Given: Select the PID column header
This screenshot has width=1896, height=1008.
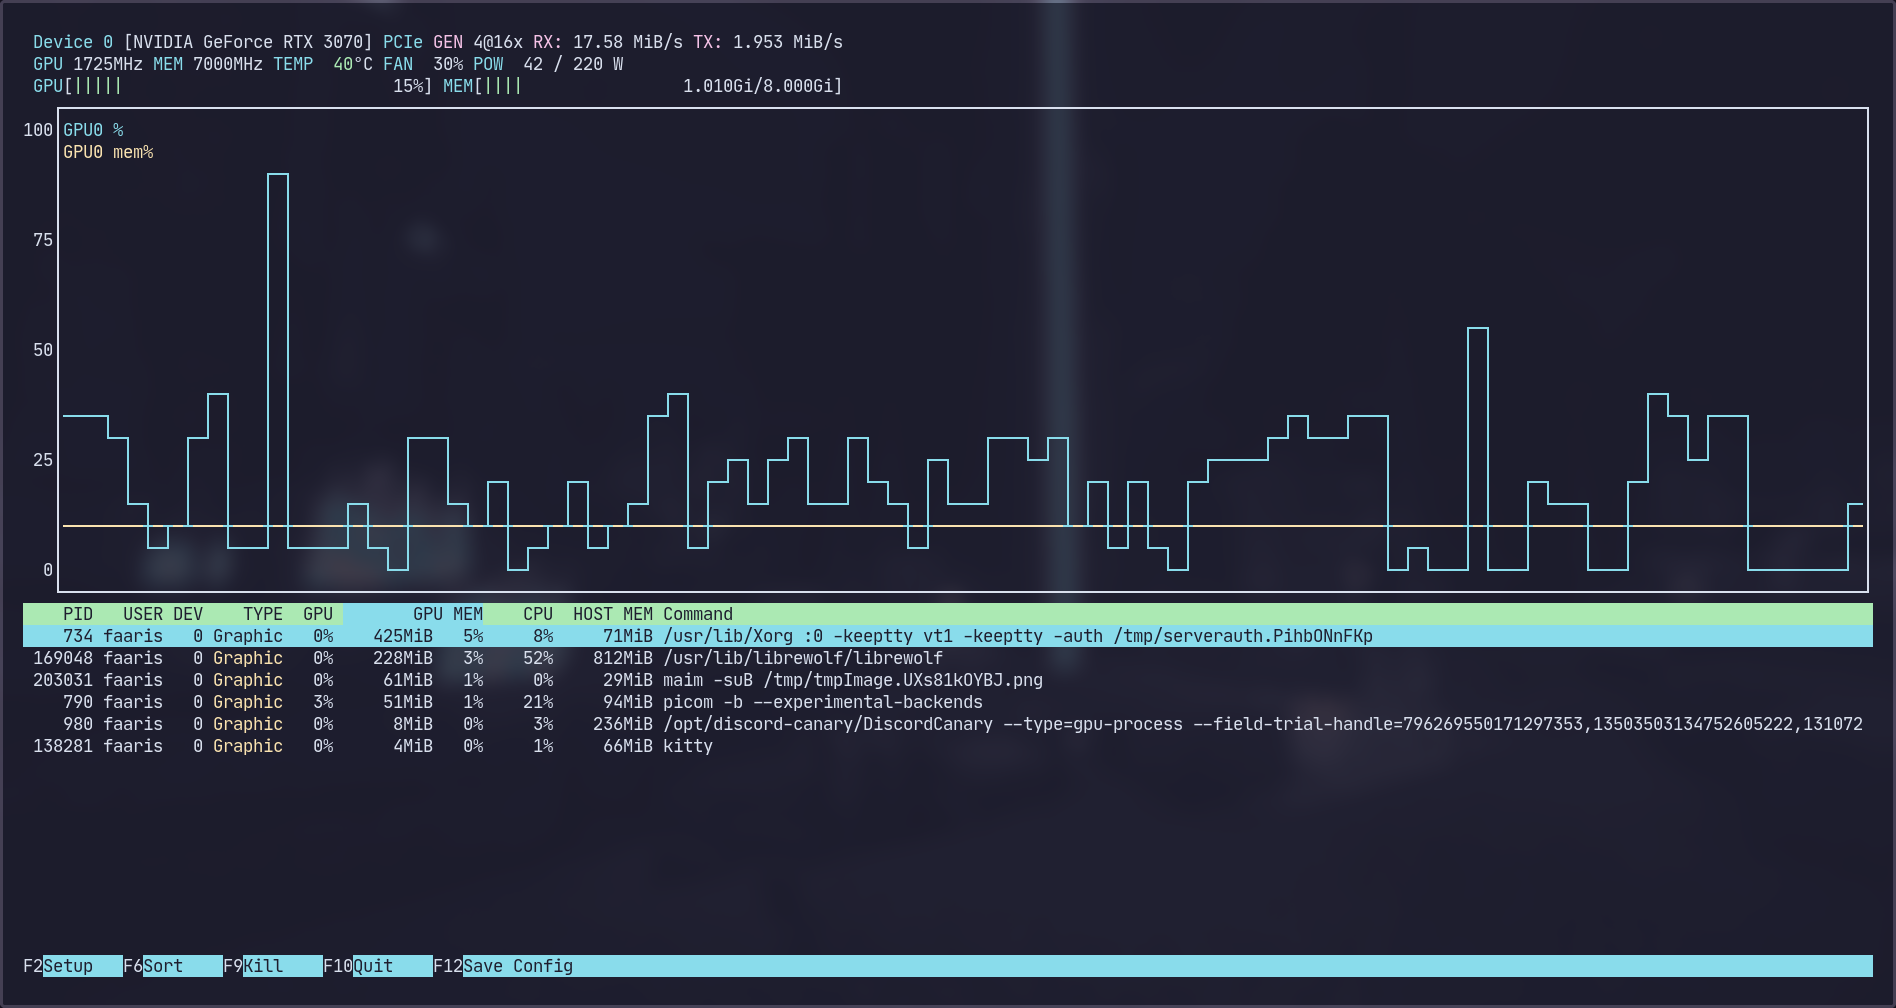Looking at the screenshot, I should coord(77,614).
